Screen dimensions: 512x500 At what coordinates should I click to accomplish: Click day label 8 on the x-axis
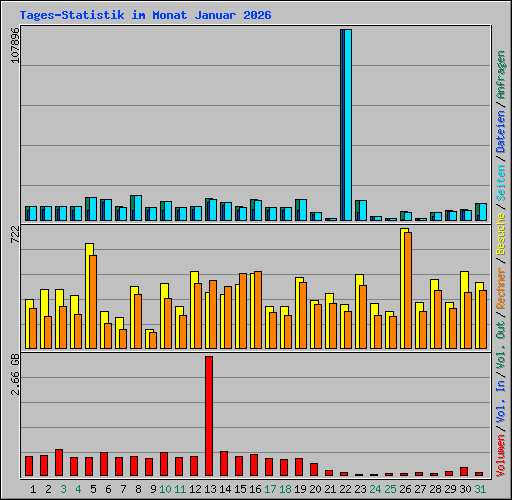click(x=138, y=489)
